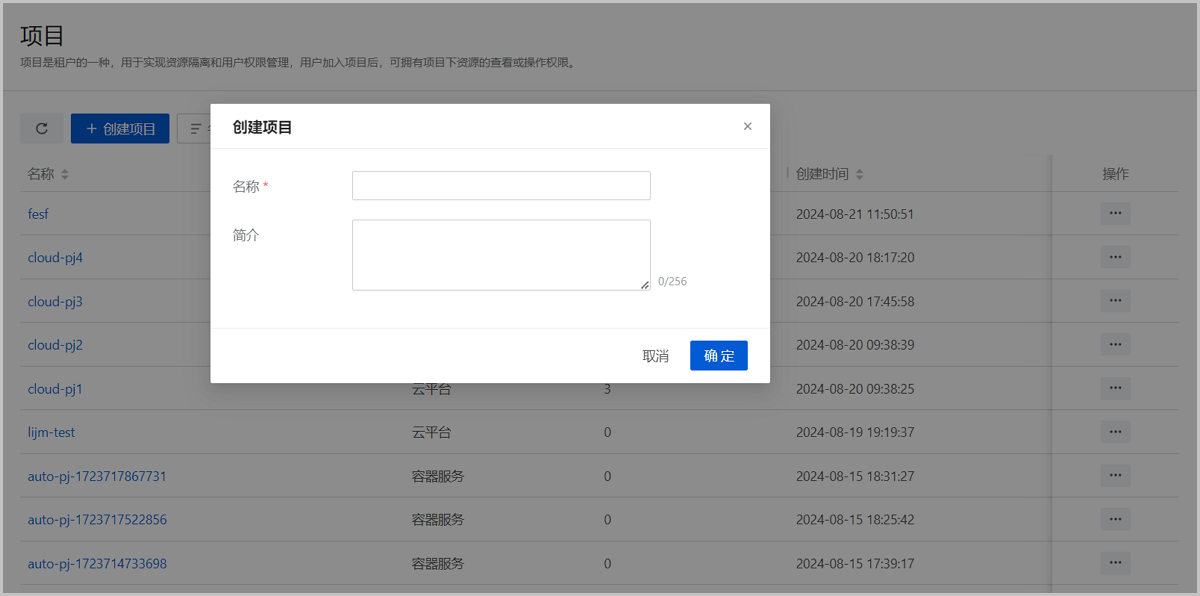Open the cloud-pj1 project link

(x=55, y=389)
